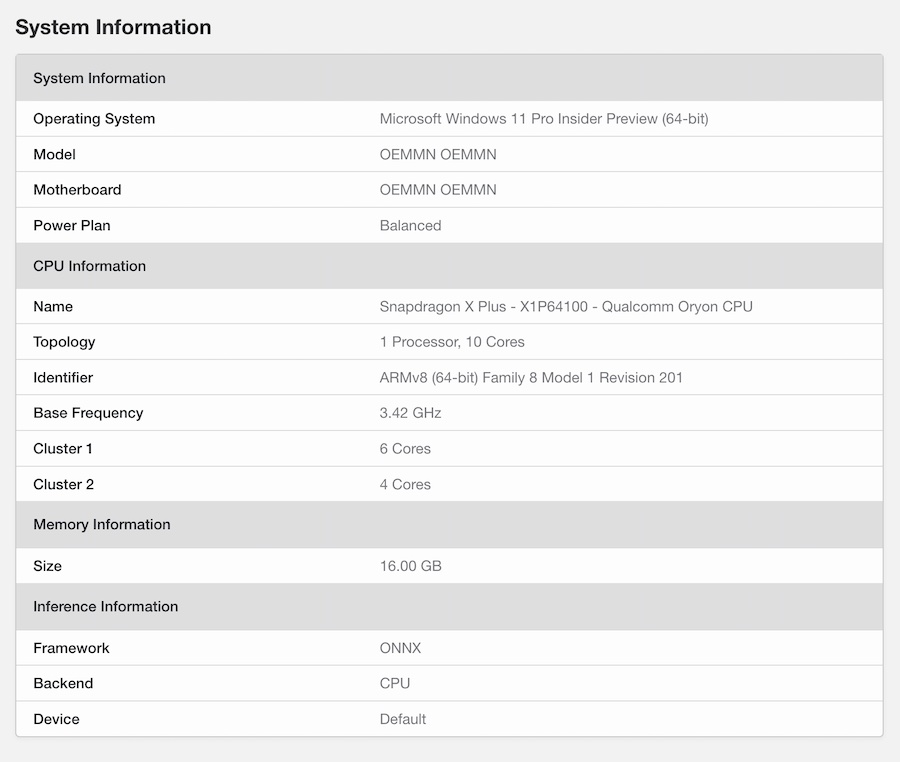This screenshot has width=900, height=762.
Task: Select the Snapdragon X Plus processor name
Action: coord(565,307)
